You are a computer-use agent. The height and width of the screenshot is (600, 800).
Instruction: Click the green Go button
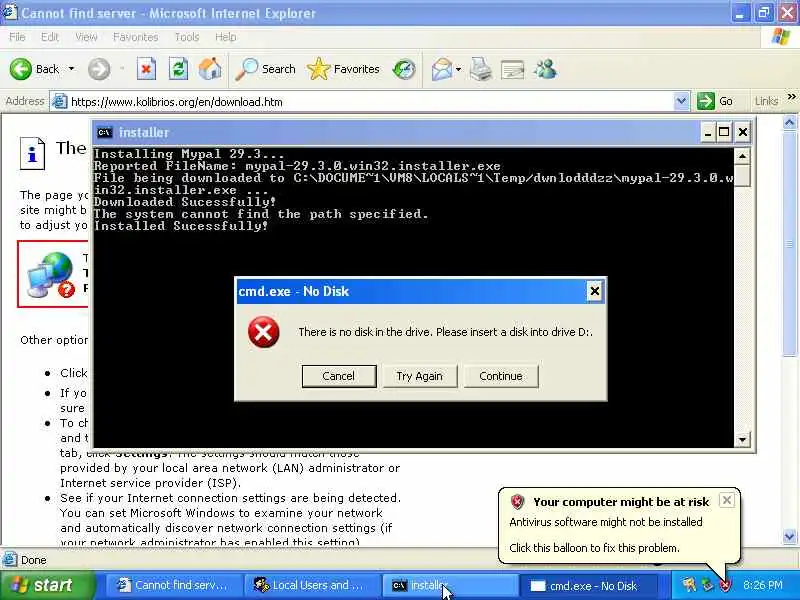tap(715, 101)
